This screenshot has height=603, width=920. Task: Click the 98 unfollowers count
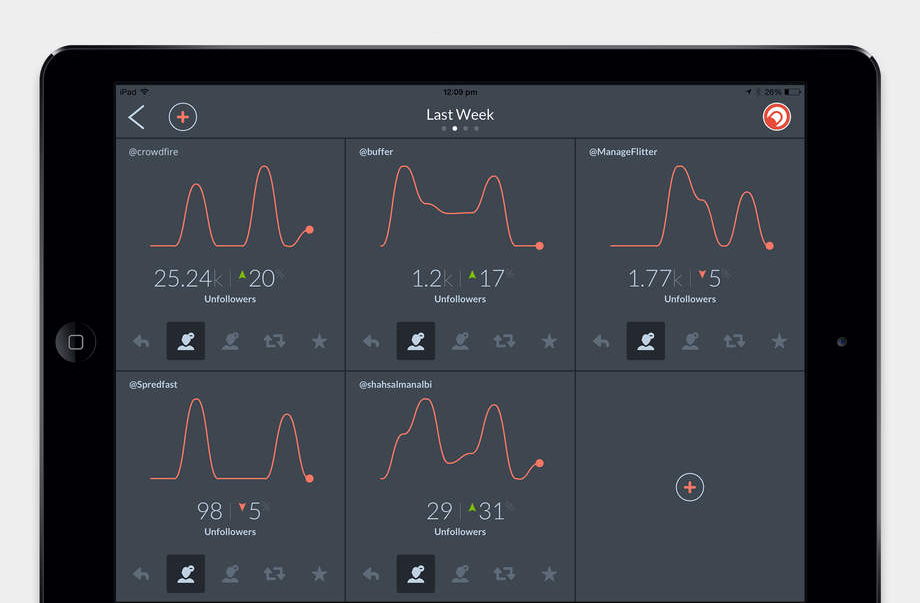209,511
